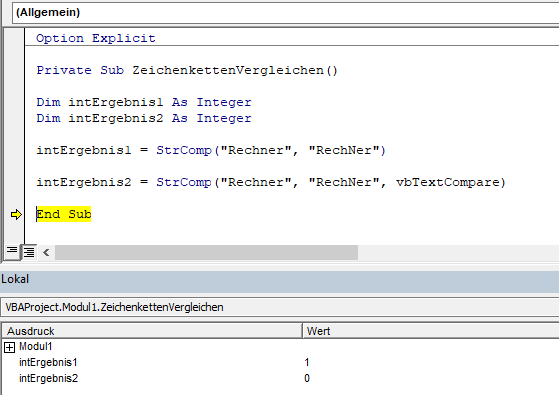
Task: Click value 1 of intErgebnis1
Action: [x=307, y=362]
